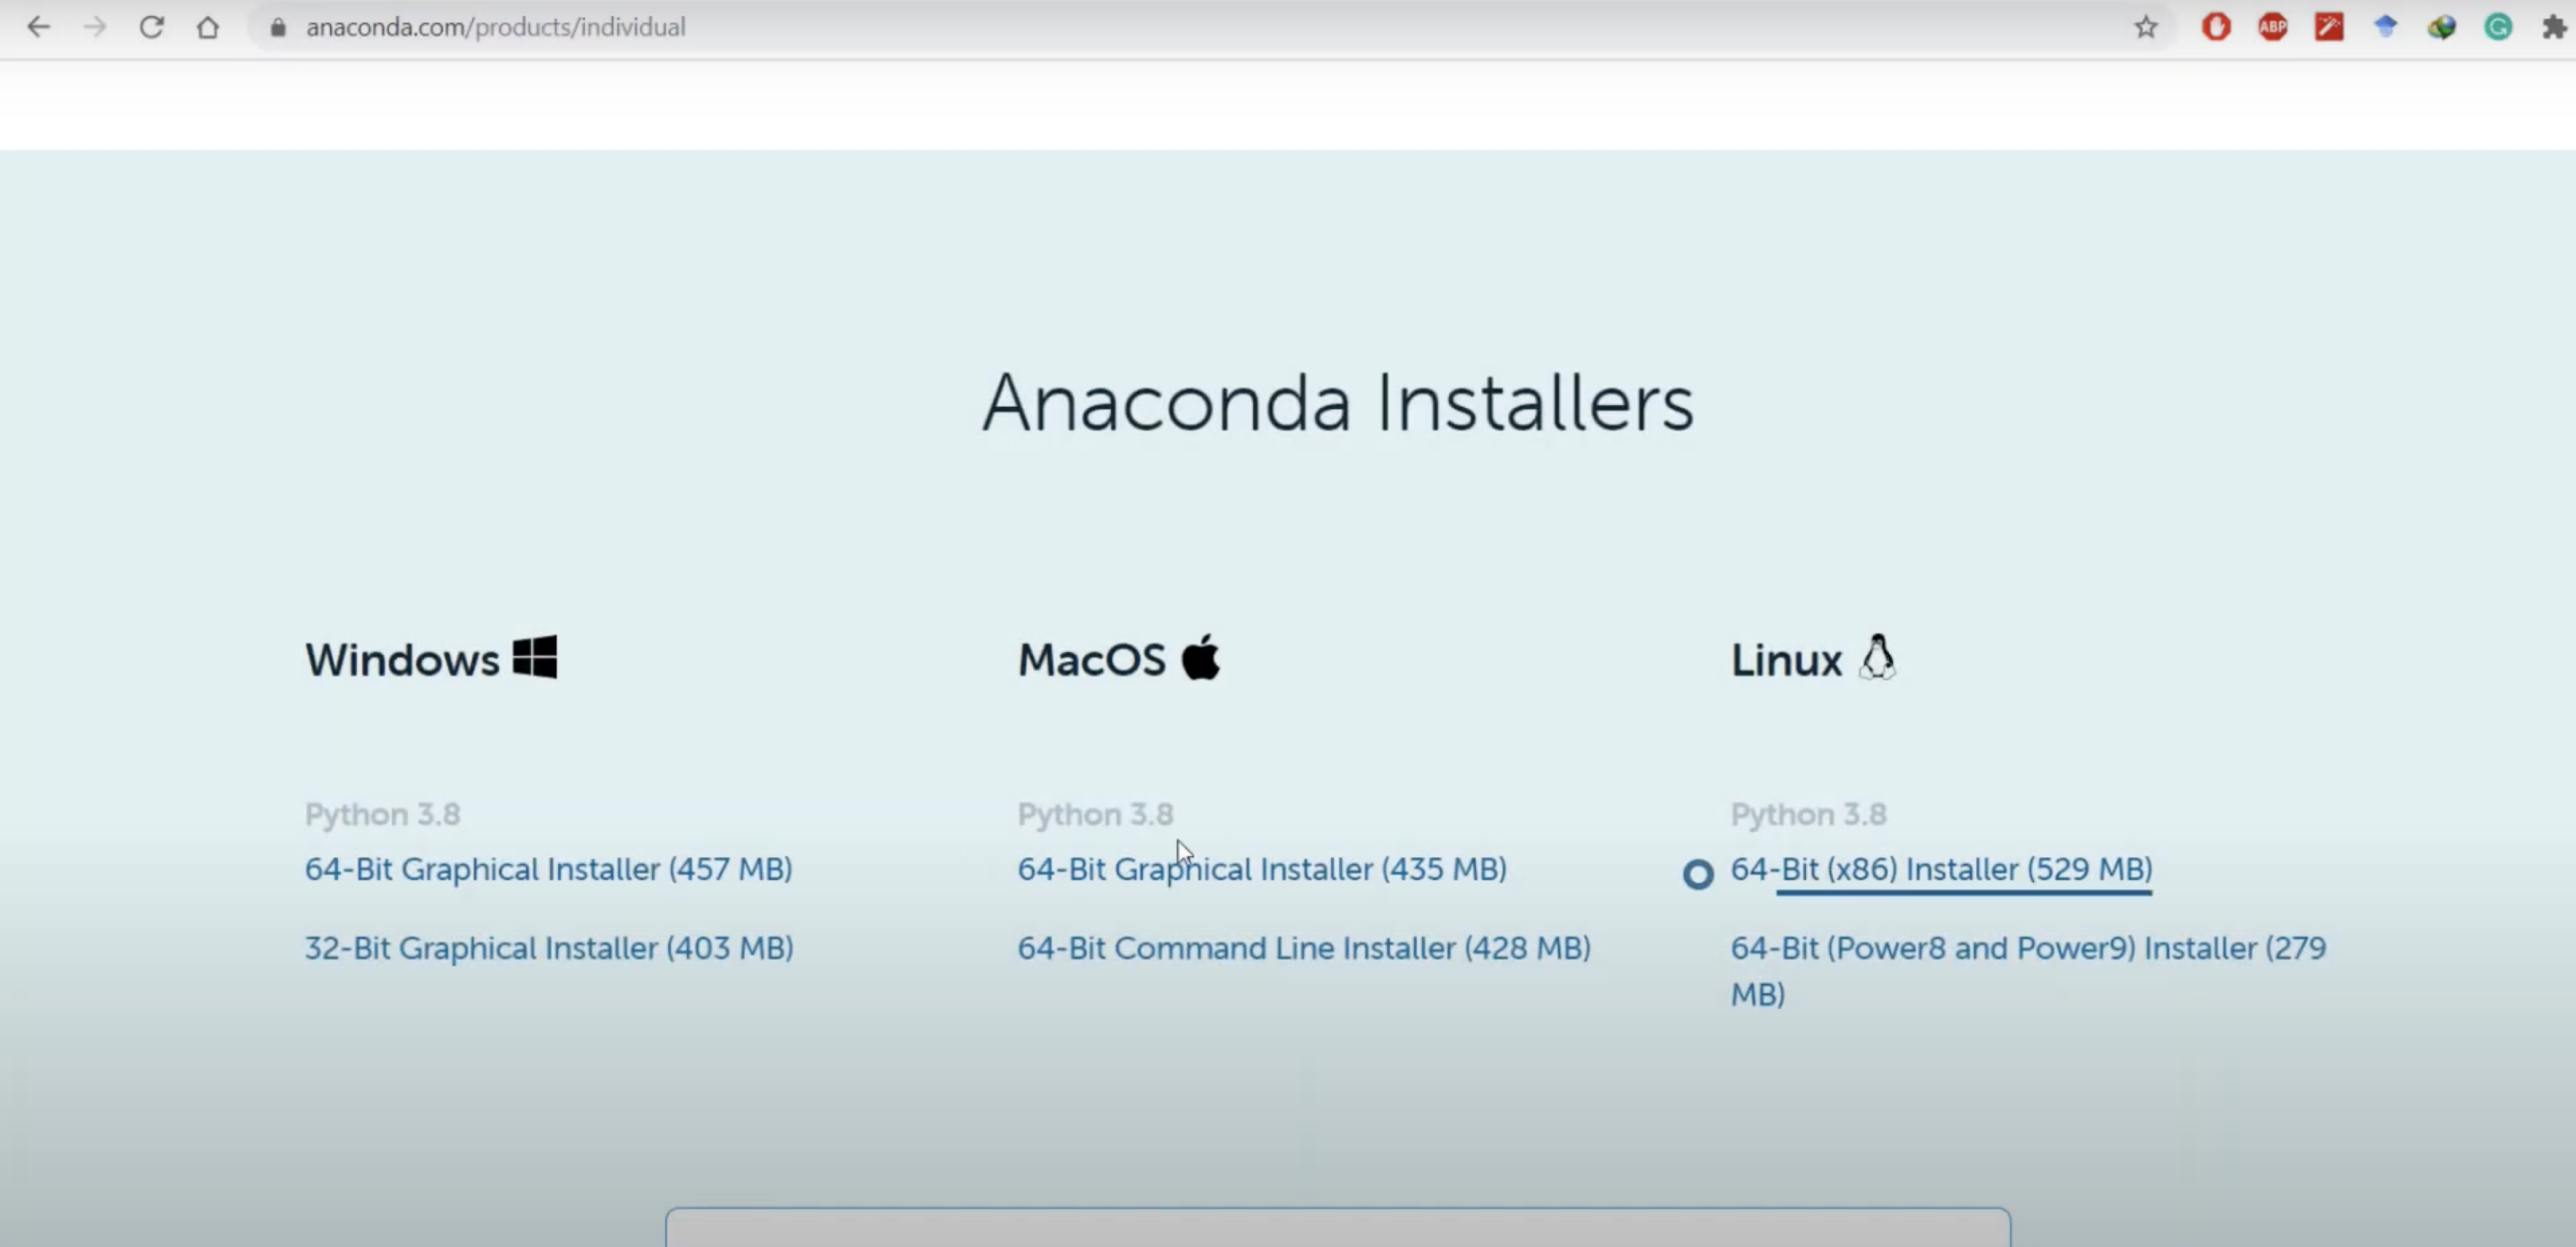Download Linux Power8 and Power9 Installer
Screen dimensions: 2576x1247
tap(2027, 948)
